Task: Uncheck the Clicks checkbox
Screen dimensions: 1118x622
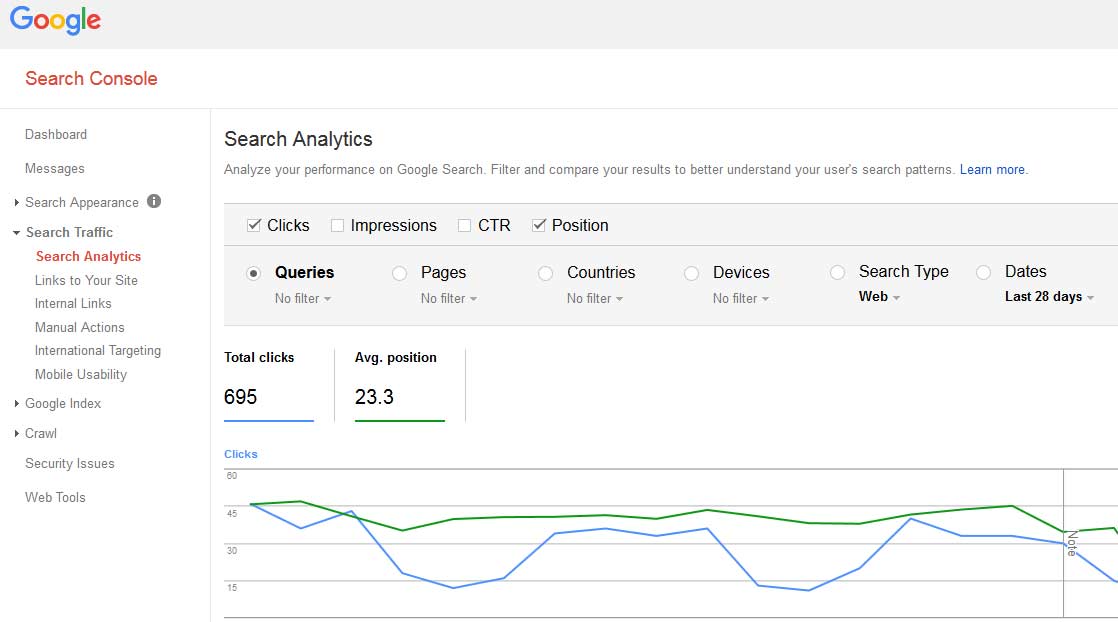Action: pyautogui.click(x=254, y=225)
